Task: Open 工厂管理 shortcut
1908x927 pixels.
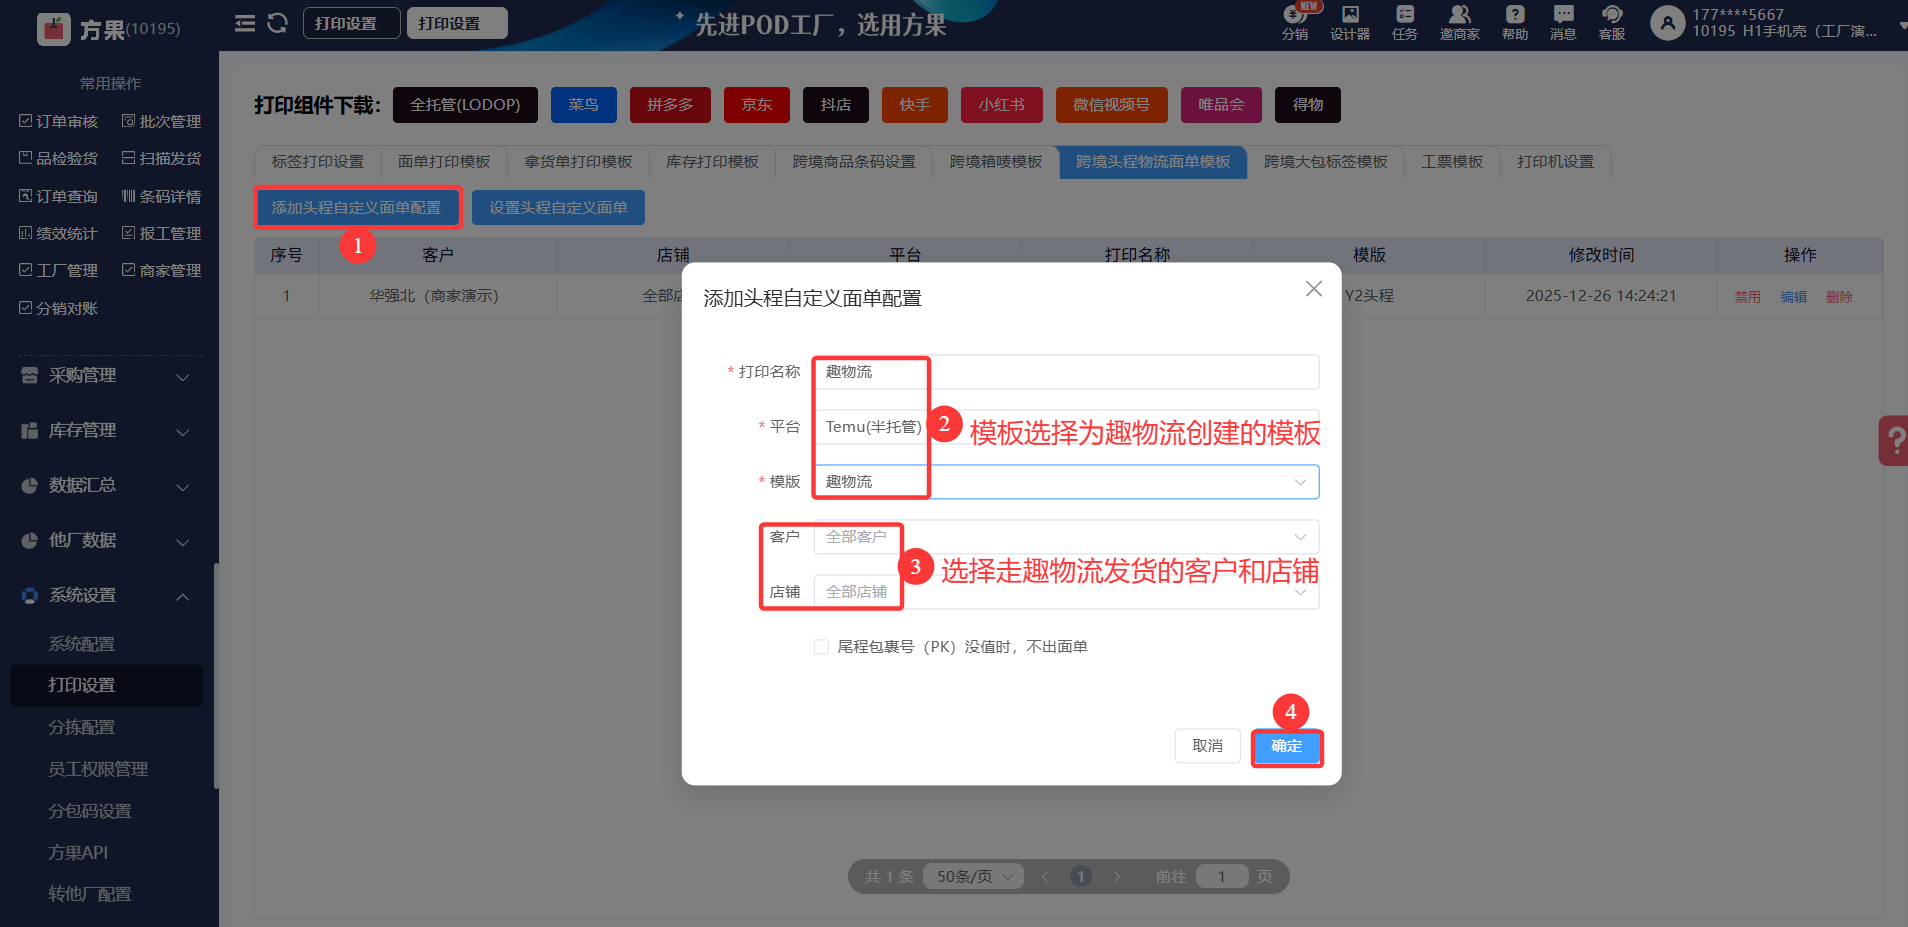Action: (59, 270)
